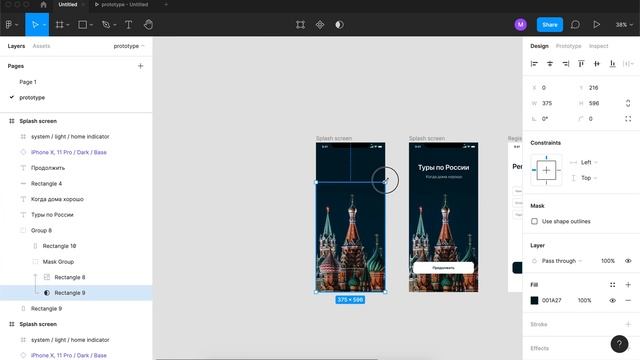This screenshot has height=360, width=640.
Task: Select the Rectangle 8 layer
Action: tap(70, 277)
